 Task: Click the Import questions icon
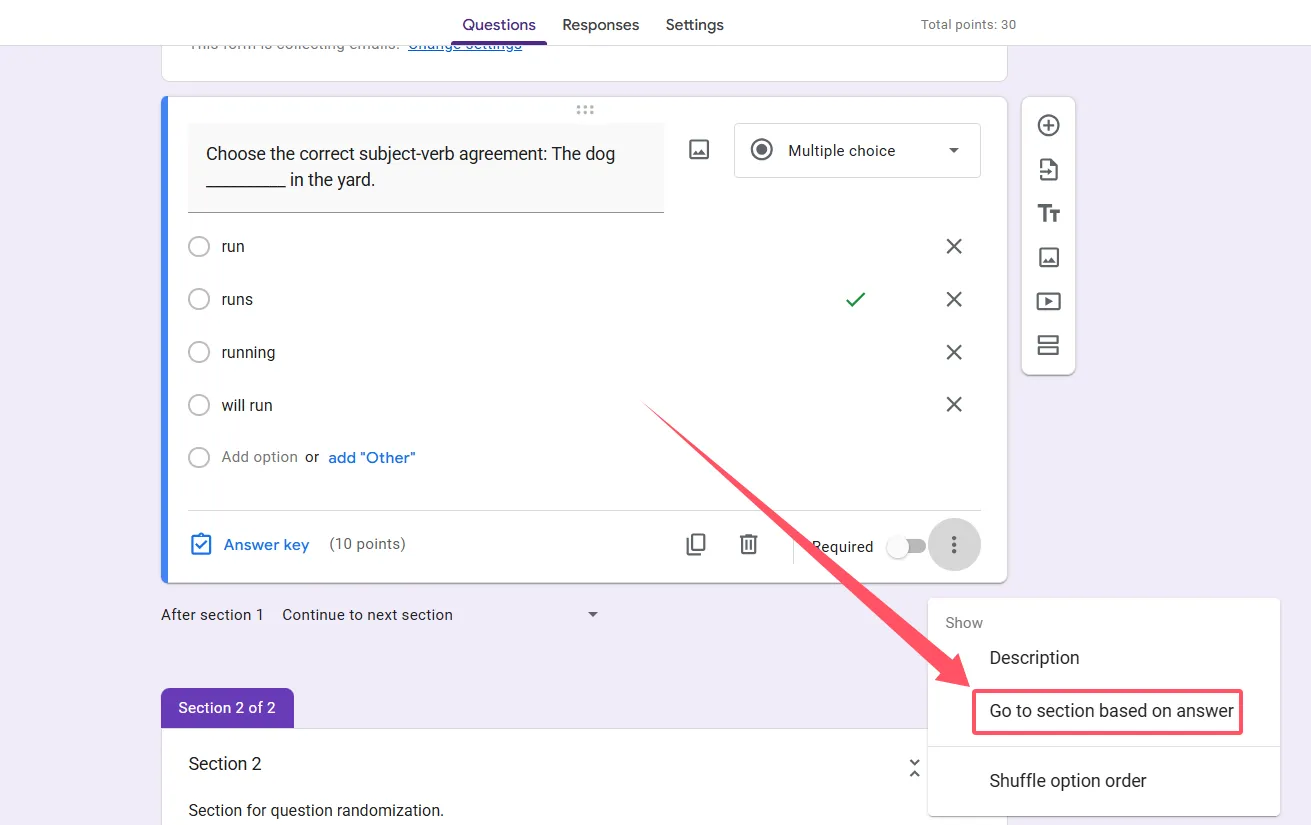pyautogui.click(x=1048, y=170)
